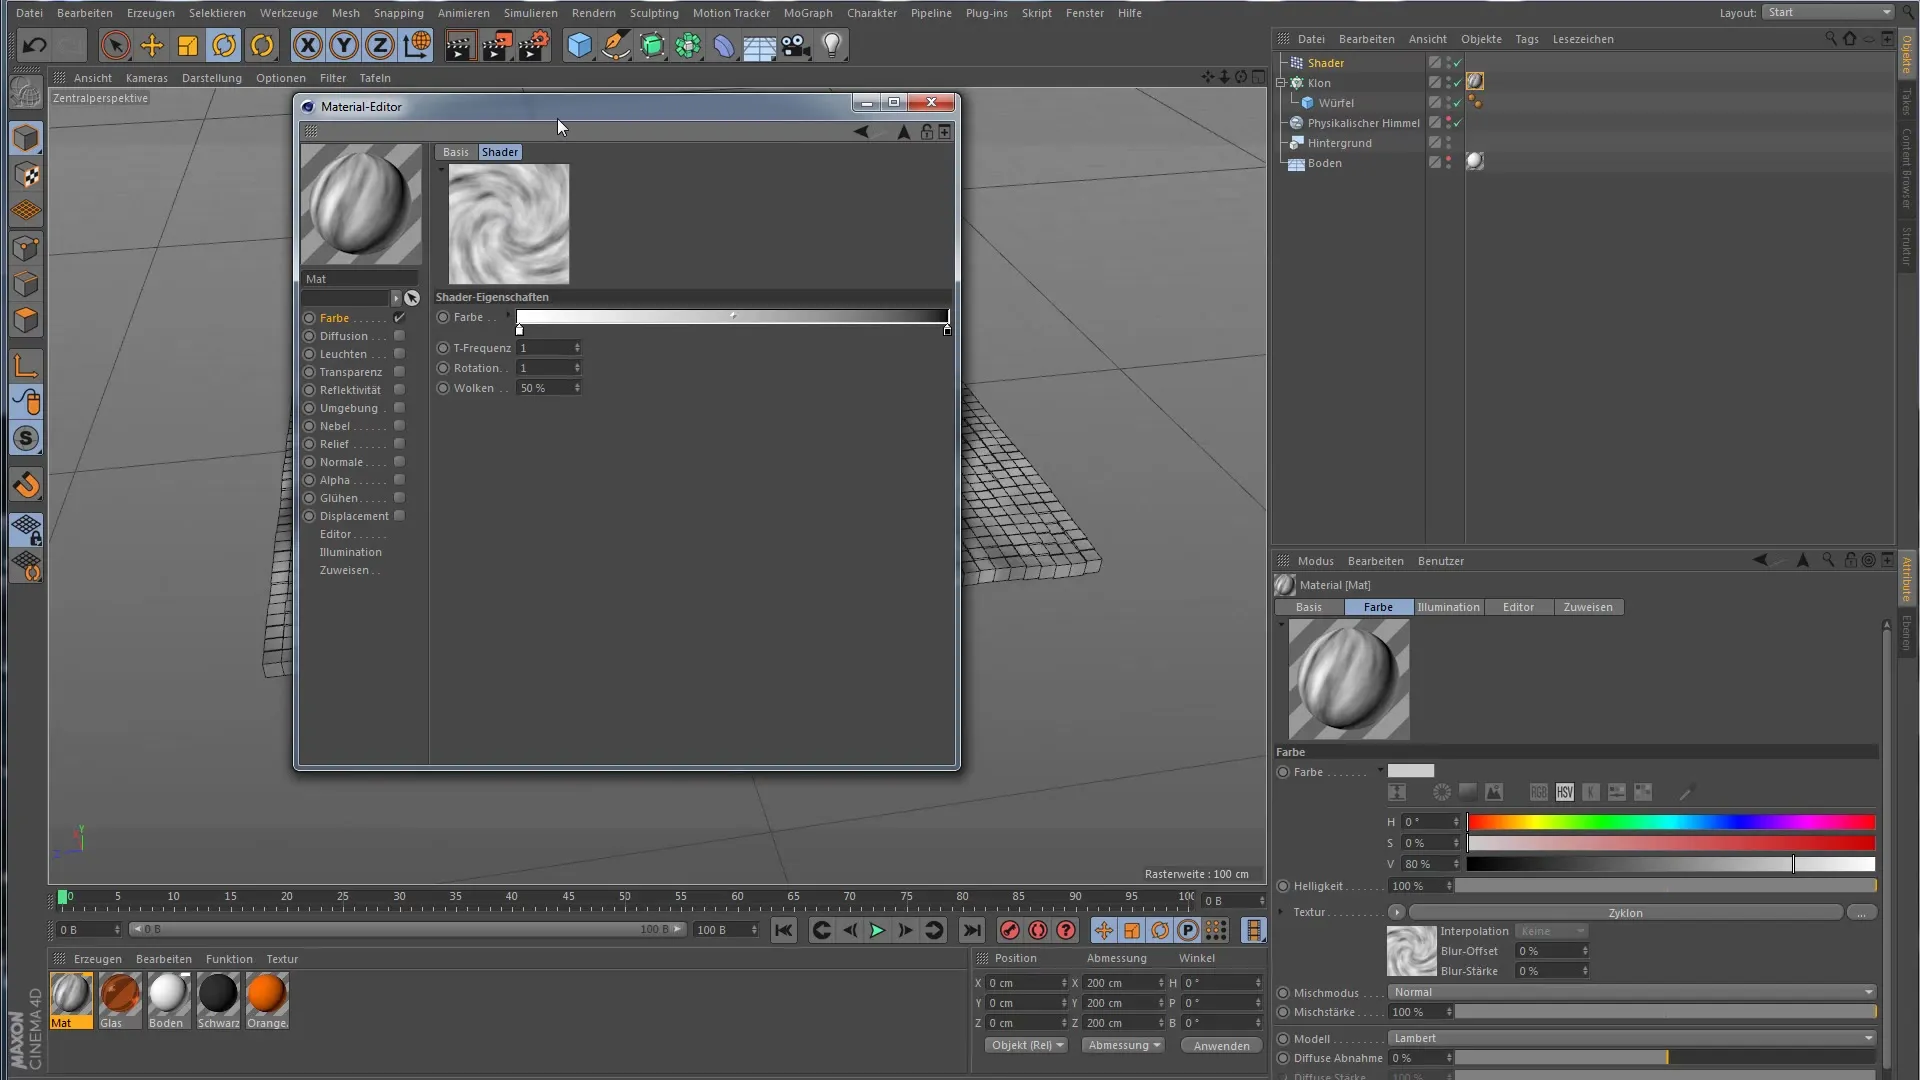Enable the Alpha channel checkbox
This screenshot has height=1080, width=1920.
pos(399,480)
